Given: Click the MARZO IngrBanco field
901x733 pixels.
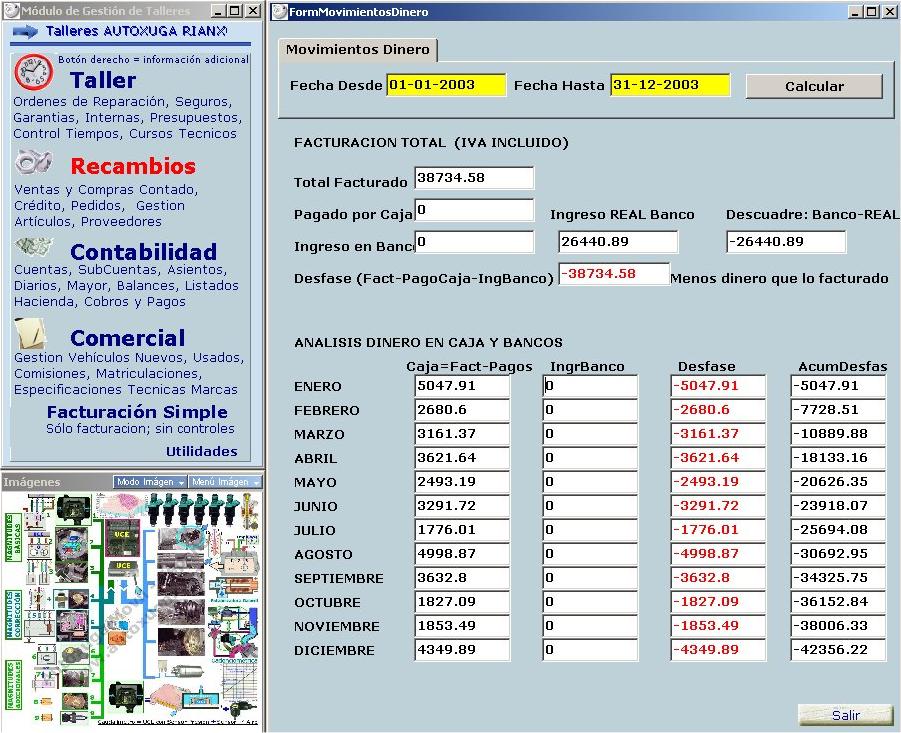Looking at the screenshot, I should point(590,434).
